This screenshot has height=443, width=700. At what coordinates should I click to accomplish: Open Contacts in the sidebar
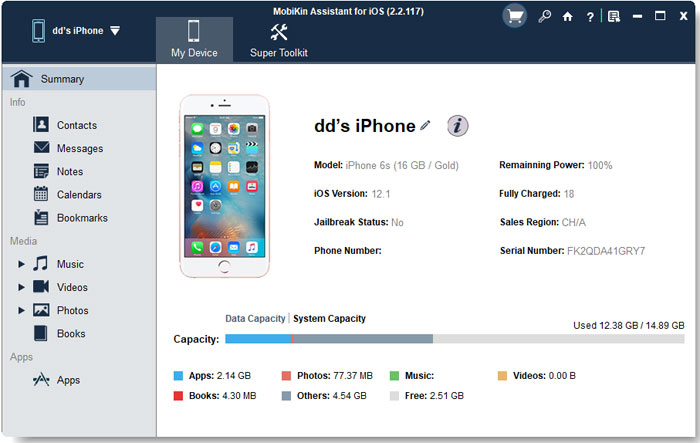77,125
